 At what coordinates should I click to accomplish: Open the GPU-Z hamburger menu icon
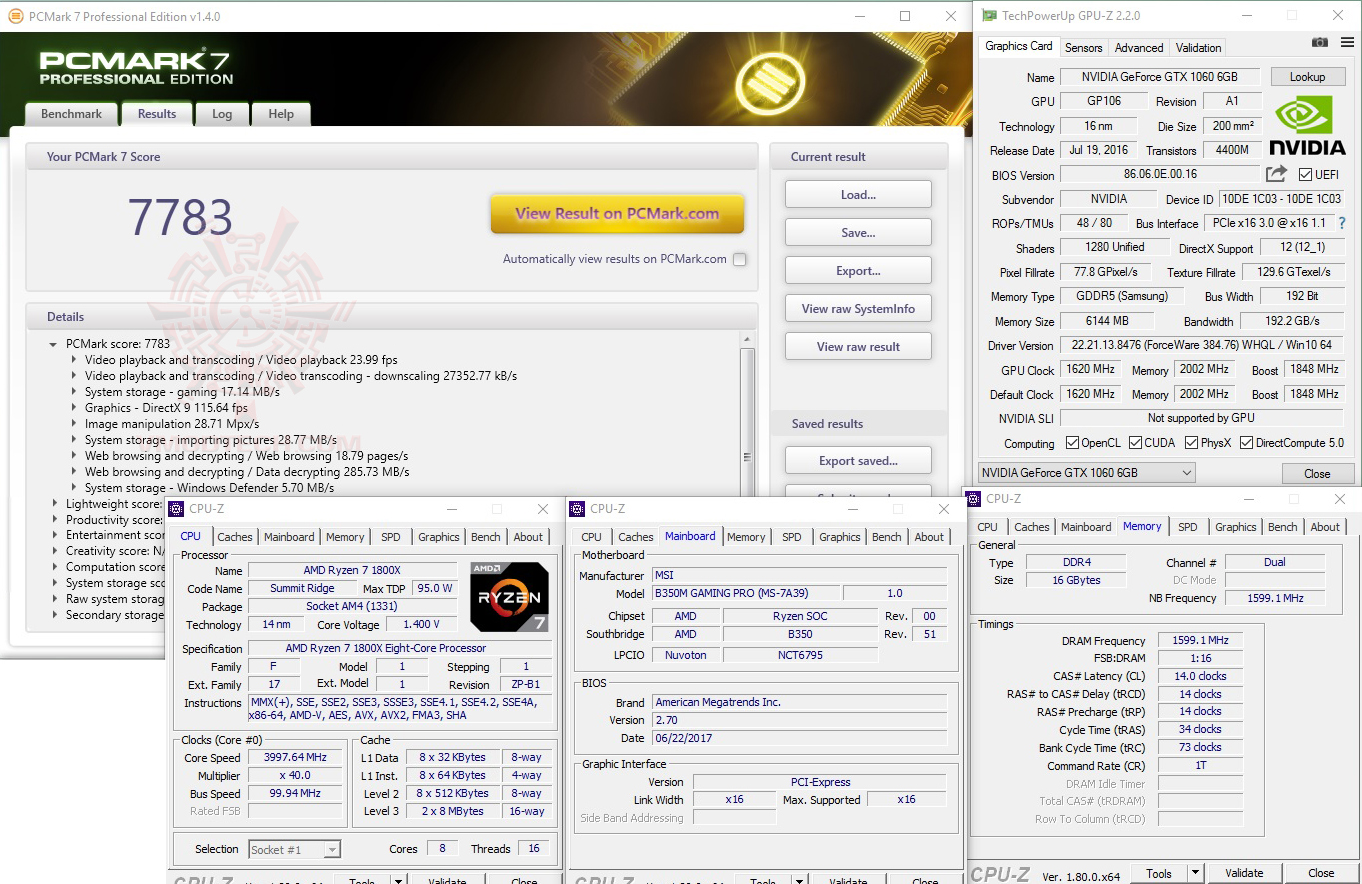1346,42
